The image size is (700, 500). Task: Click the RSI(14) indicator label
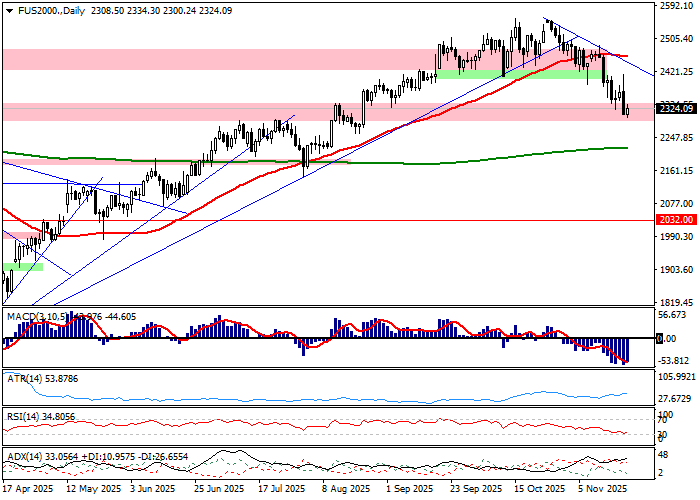22,415
